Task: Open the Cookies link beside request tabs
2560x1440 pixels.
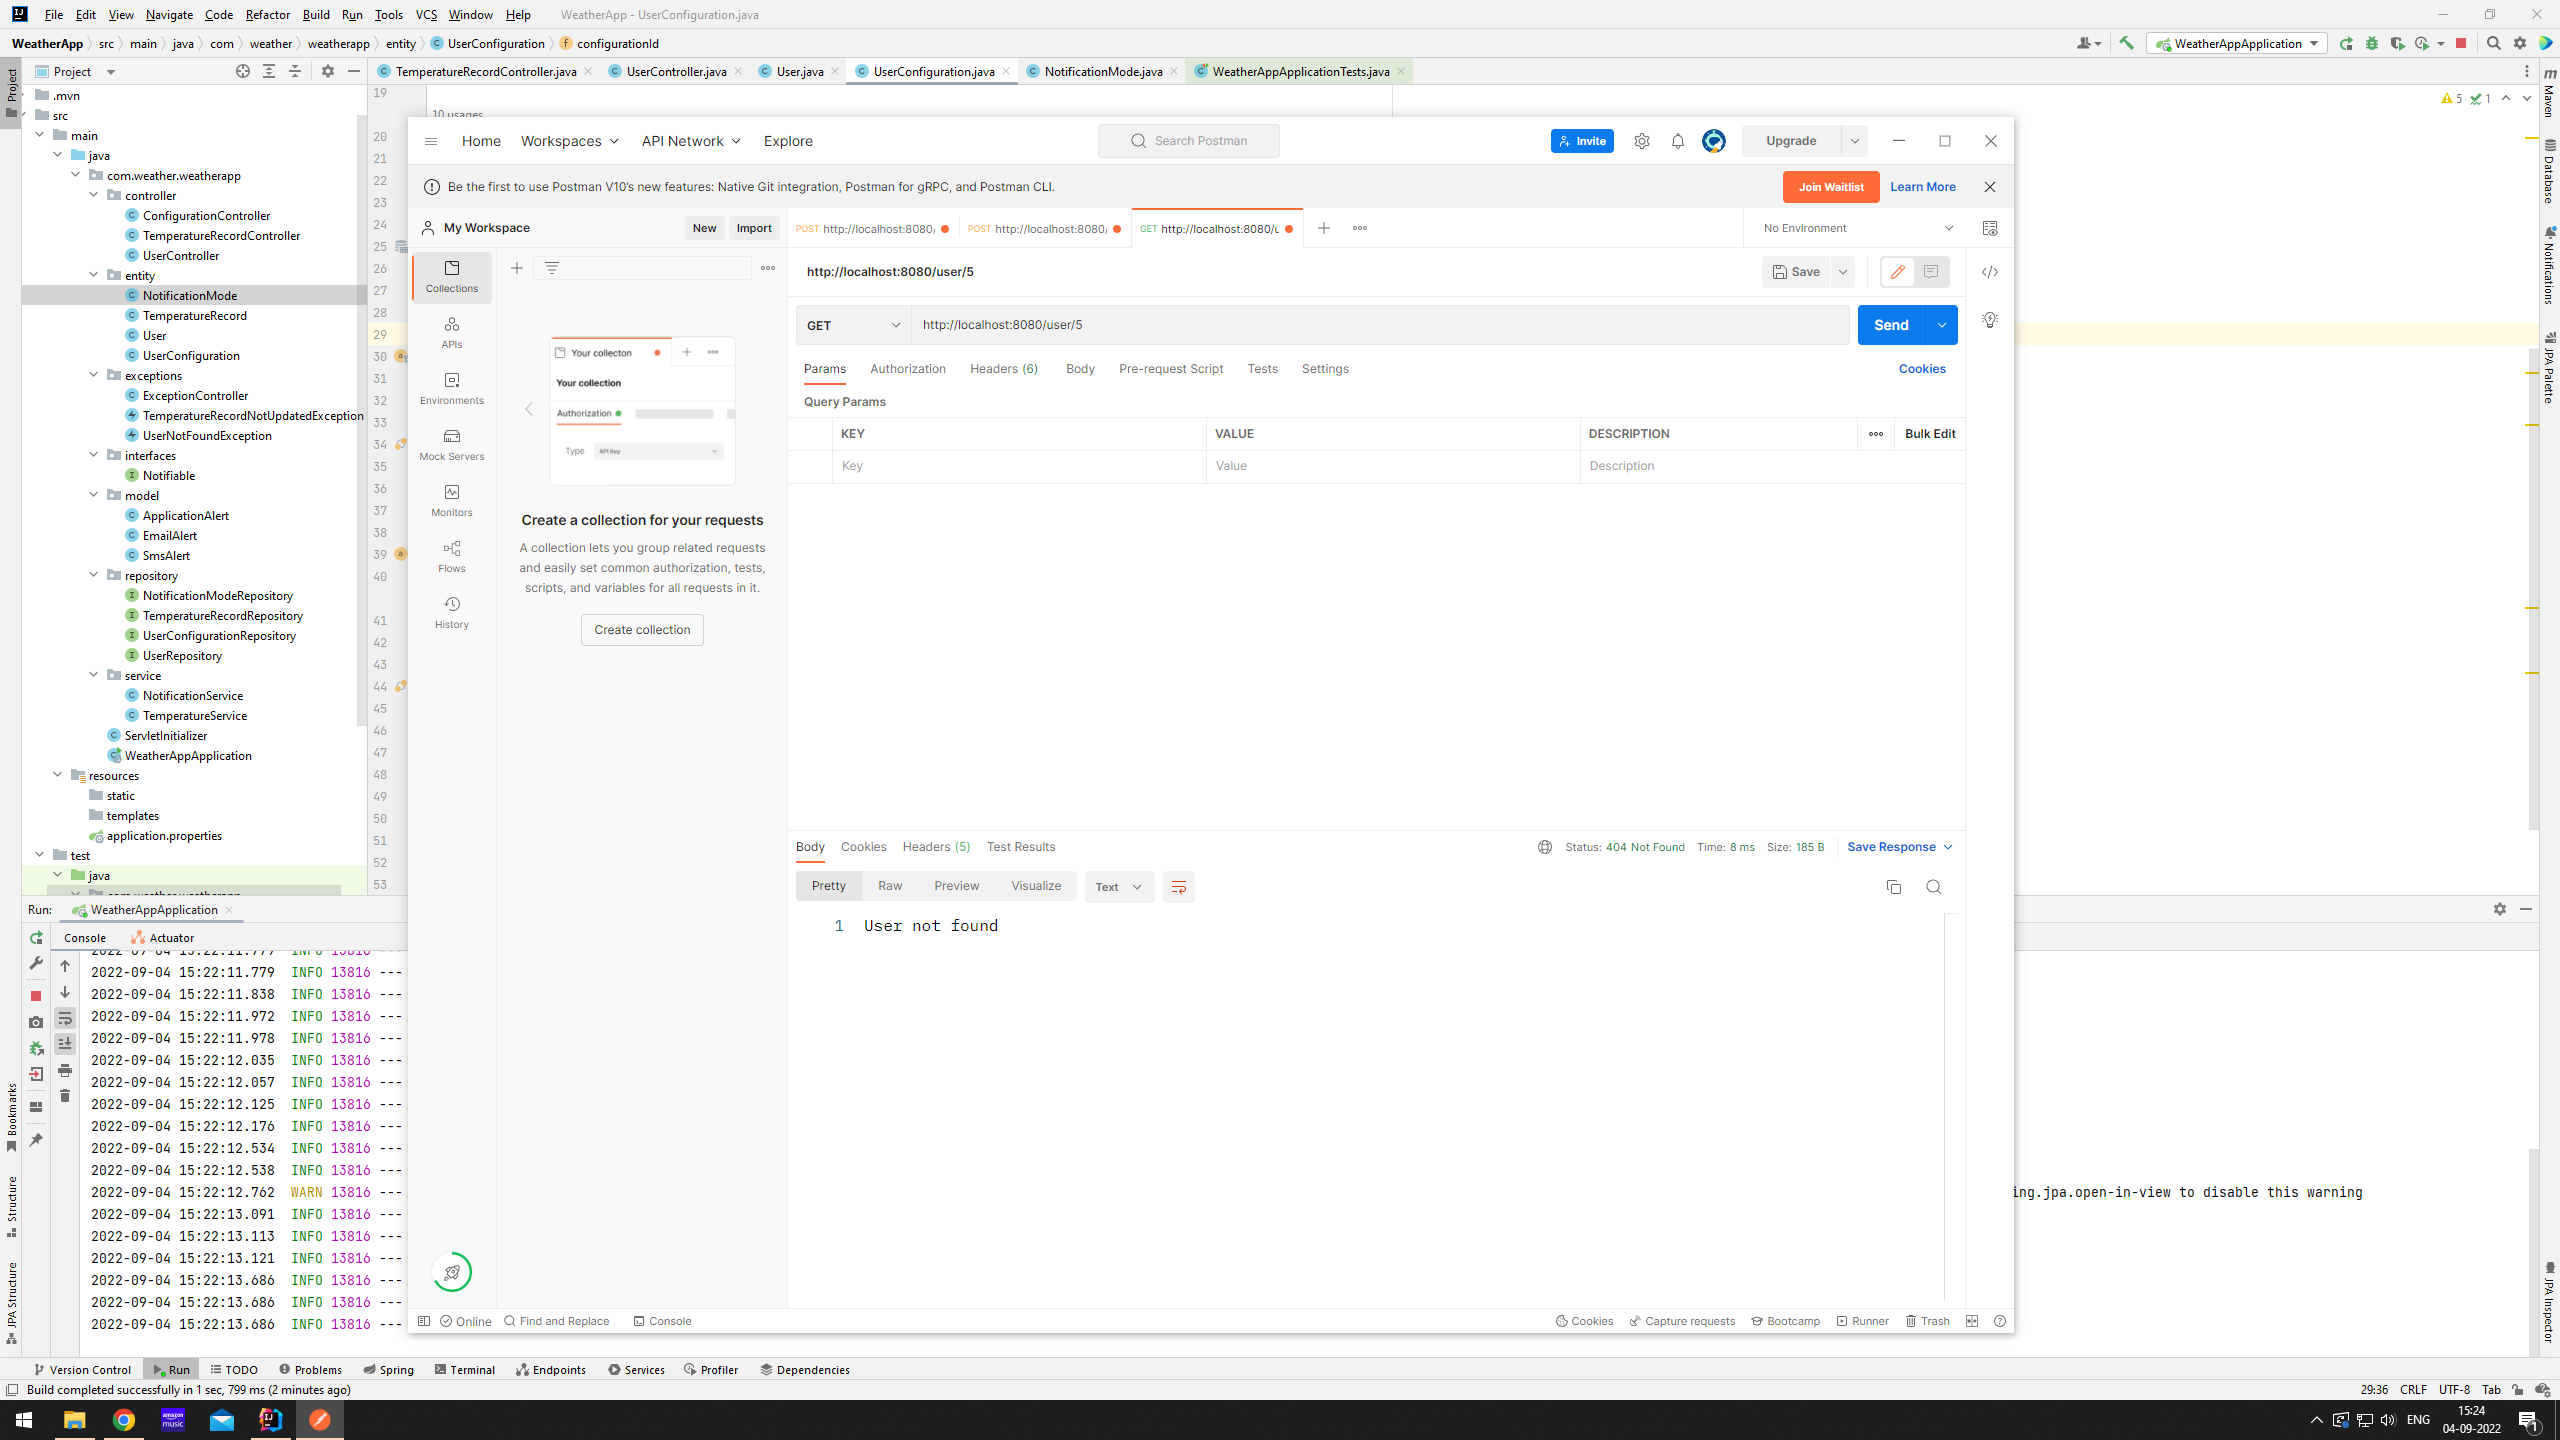Action: (x=1922, y=369)
